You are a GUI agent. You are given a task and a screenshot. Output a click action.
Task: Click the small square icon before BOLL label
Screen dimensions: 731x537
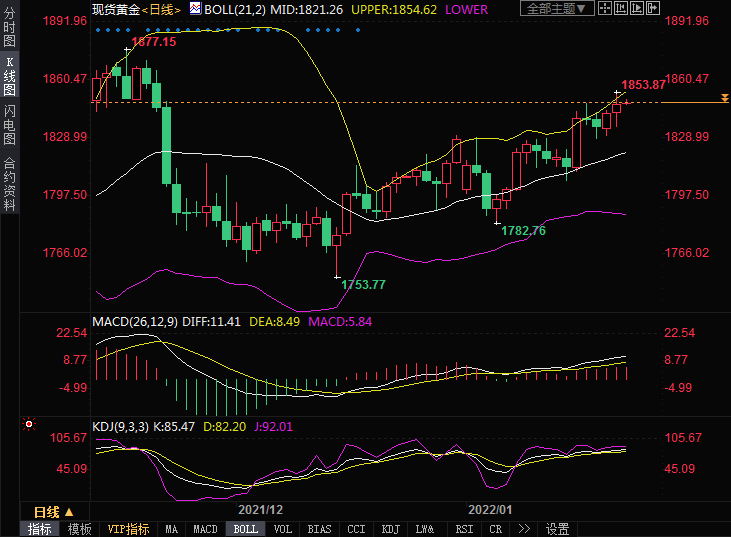tap(195, 10)
